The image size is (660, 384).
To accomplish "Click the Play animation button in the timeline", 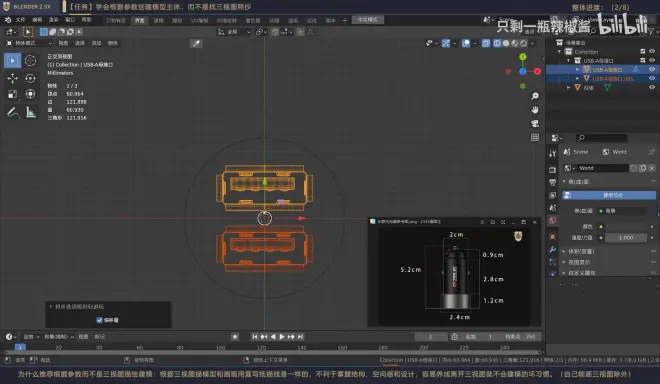I will [x=282, y=336].
